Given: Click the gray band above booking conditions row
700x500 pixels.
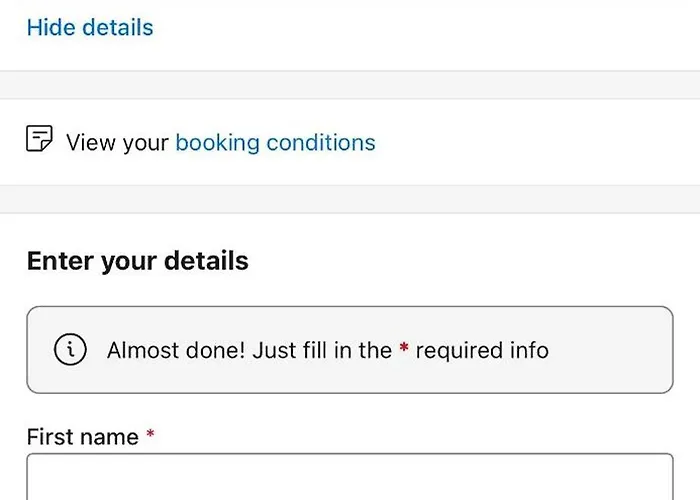Looking at the screenshot, I should pos(350,85).
